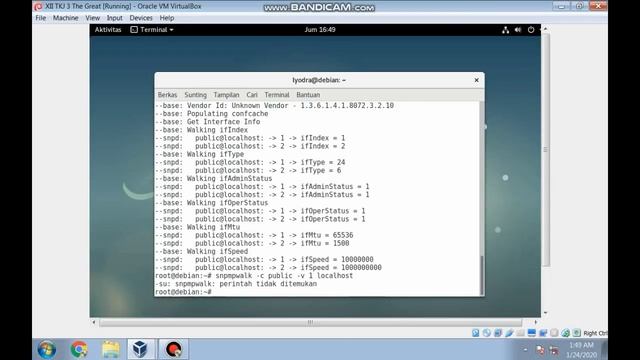Open the terminal's Cari menu
640x360 pixels.
point(252,95)
